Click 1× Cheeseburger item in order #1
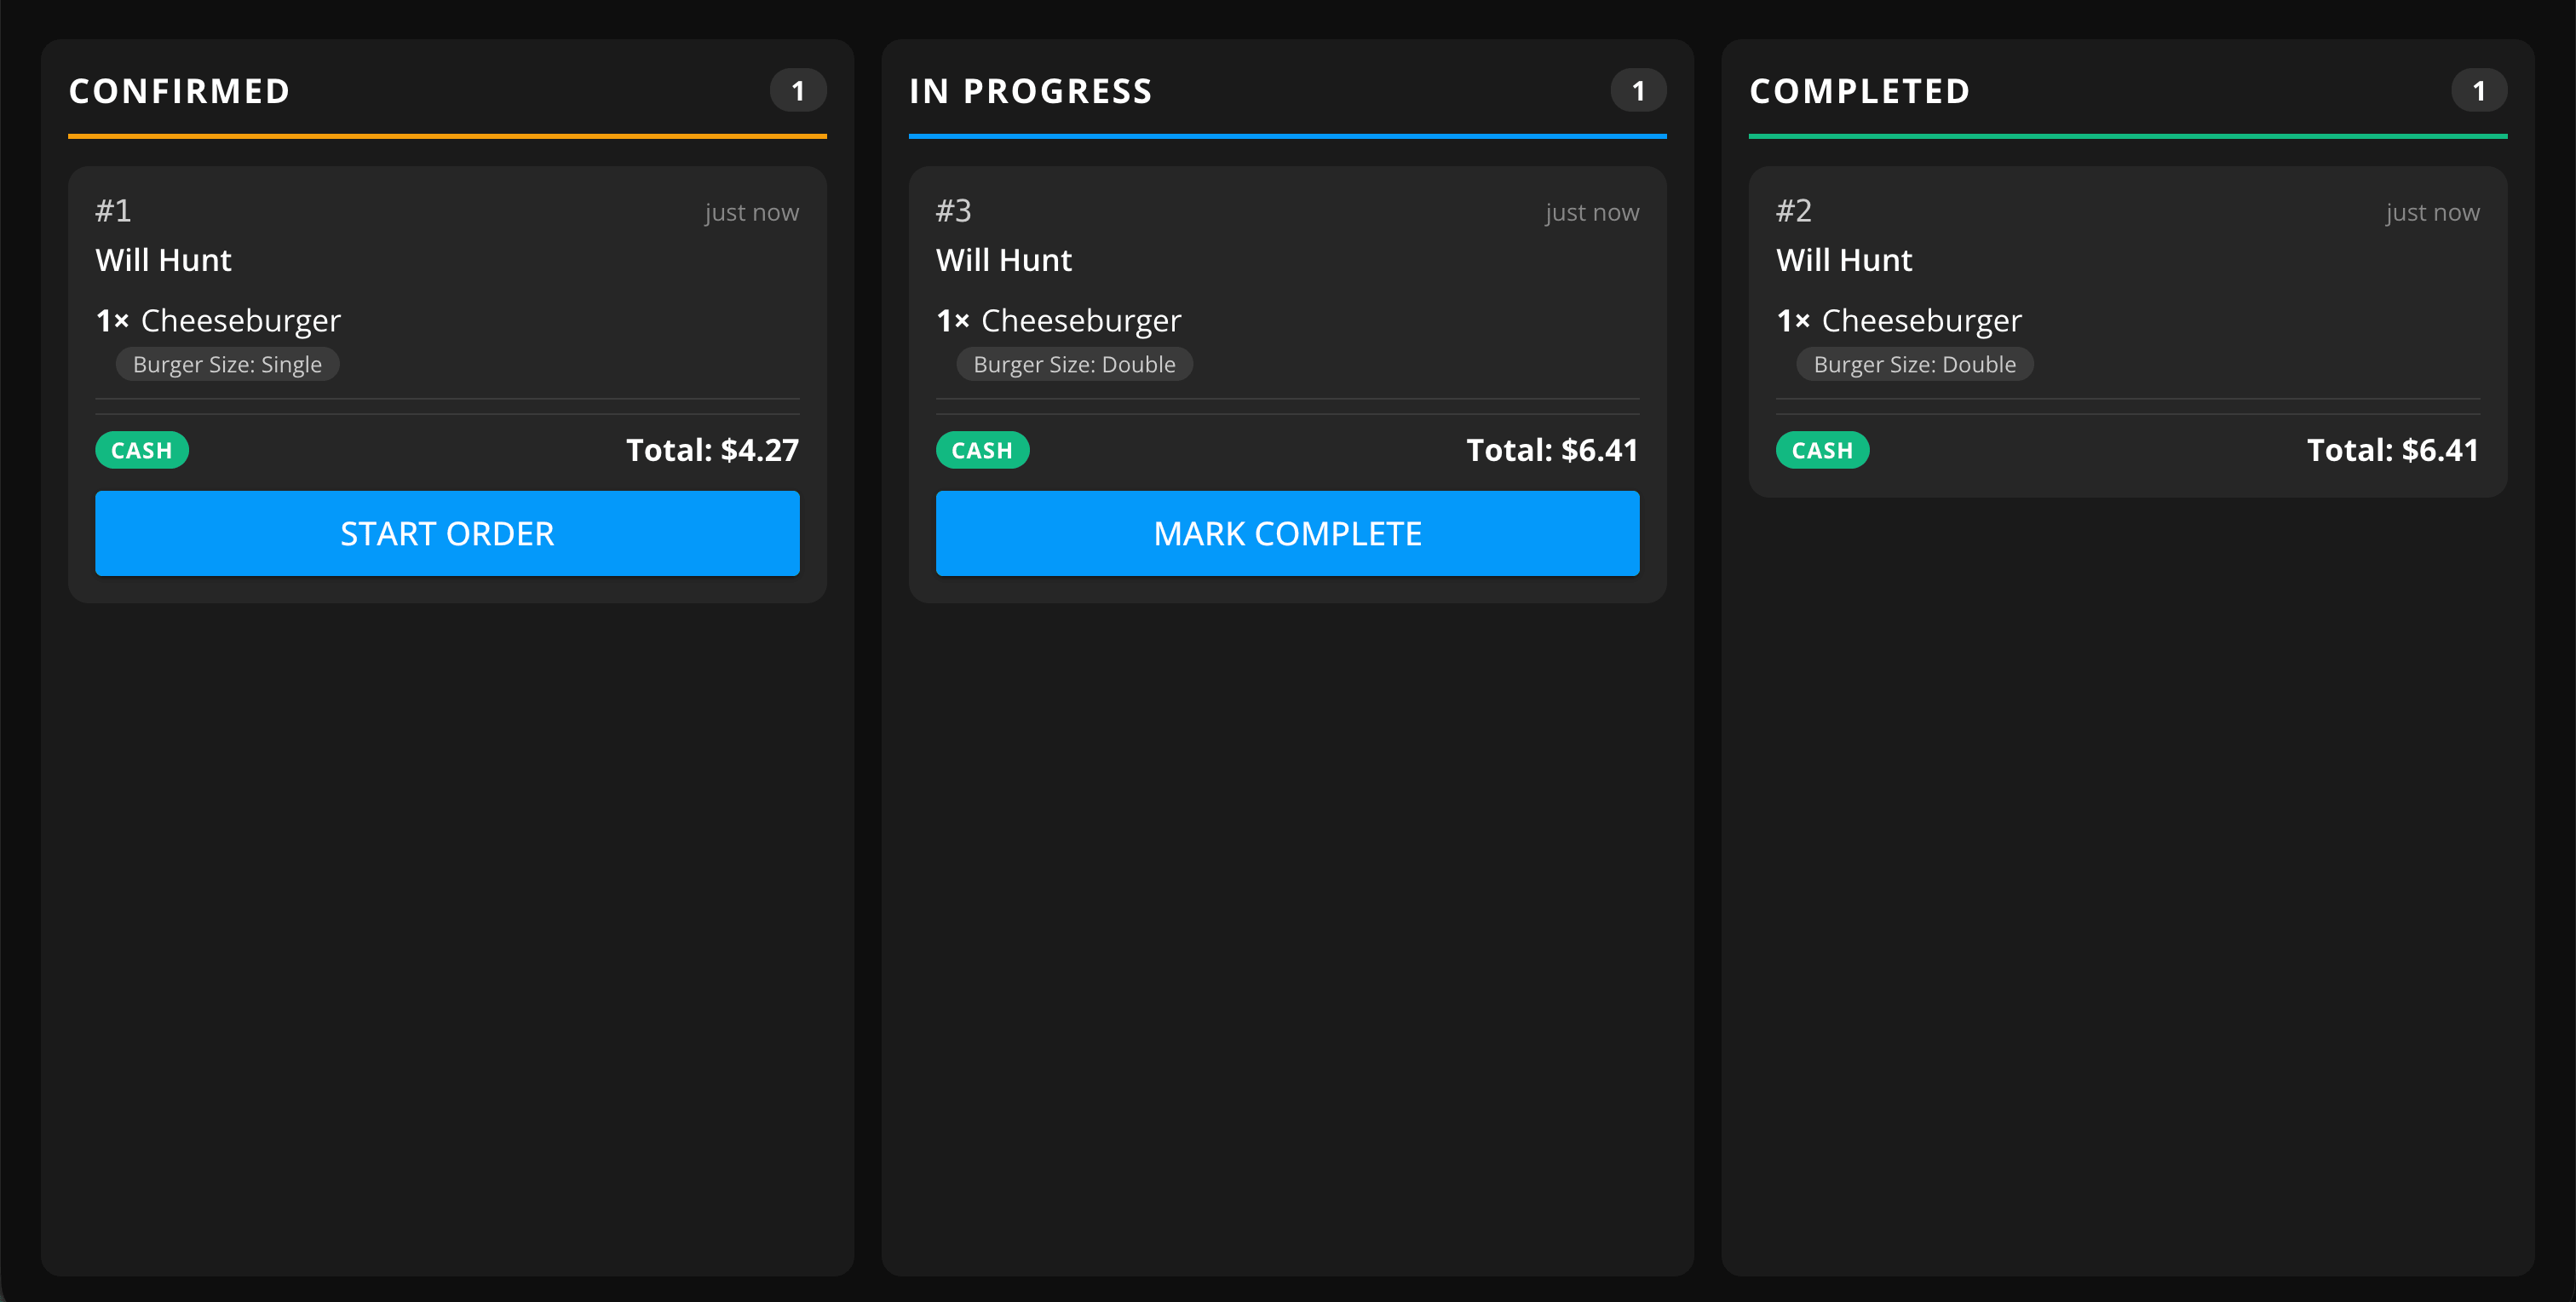Screen dimensions: 2576x1302 pyautogui.click(x=218, y=320)
